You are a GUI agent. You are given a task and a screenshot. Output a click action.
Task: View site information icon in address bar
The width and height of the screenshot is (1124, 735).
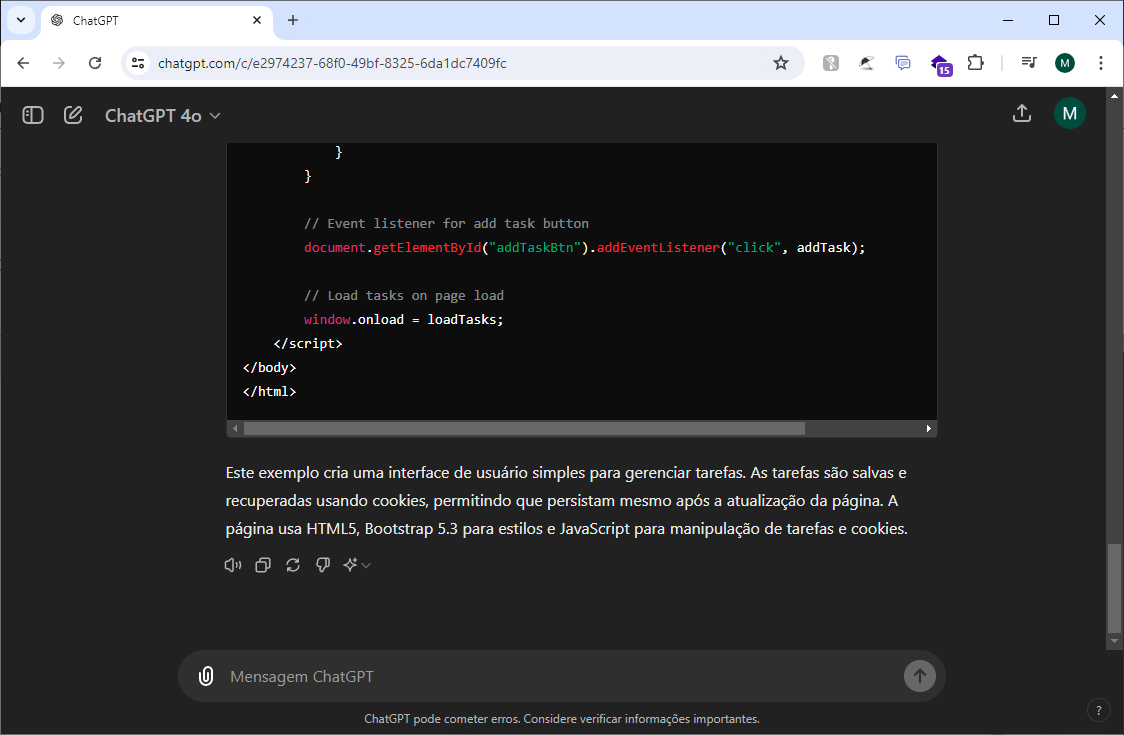(x=138, y=63)
